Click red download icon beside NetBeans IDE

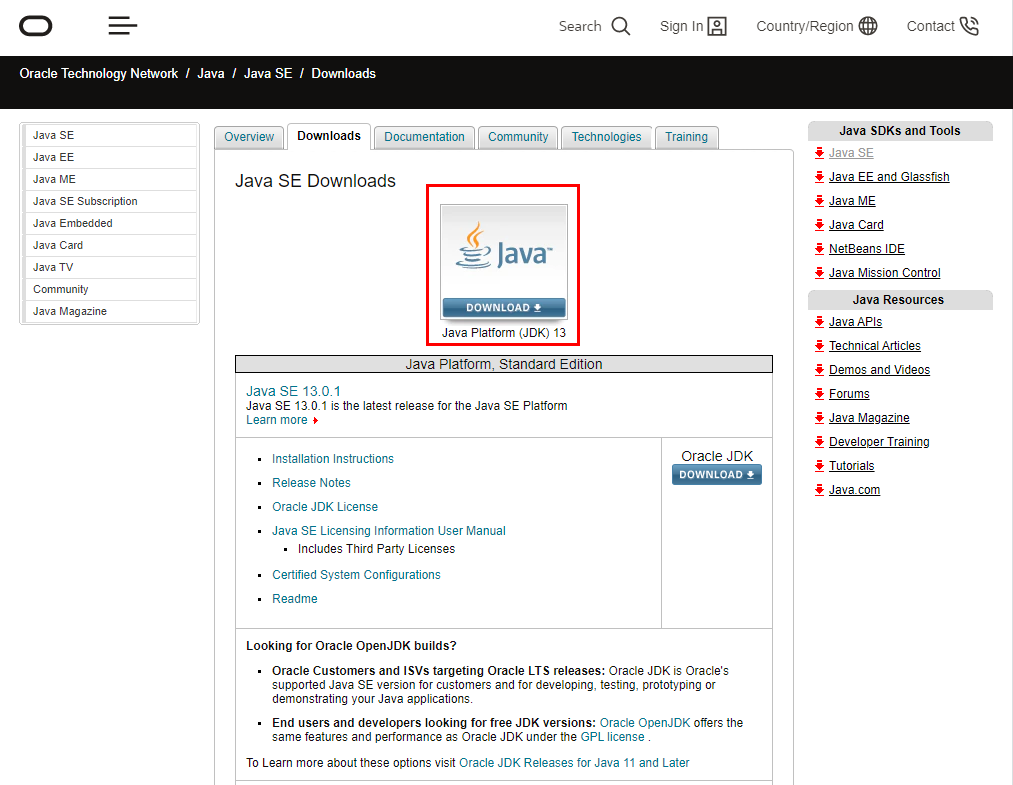819,249
